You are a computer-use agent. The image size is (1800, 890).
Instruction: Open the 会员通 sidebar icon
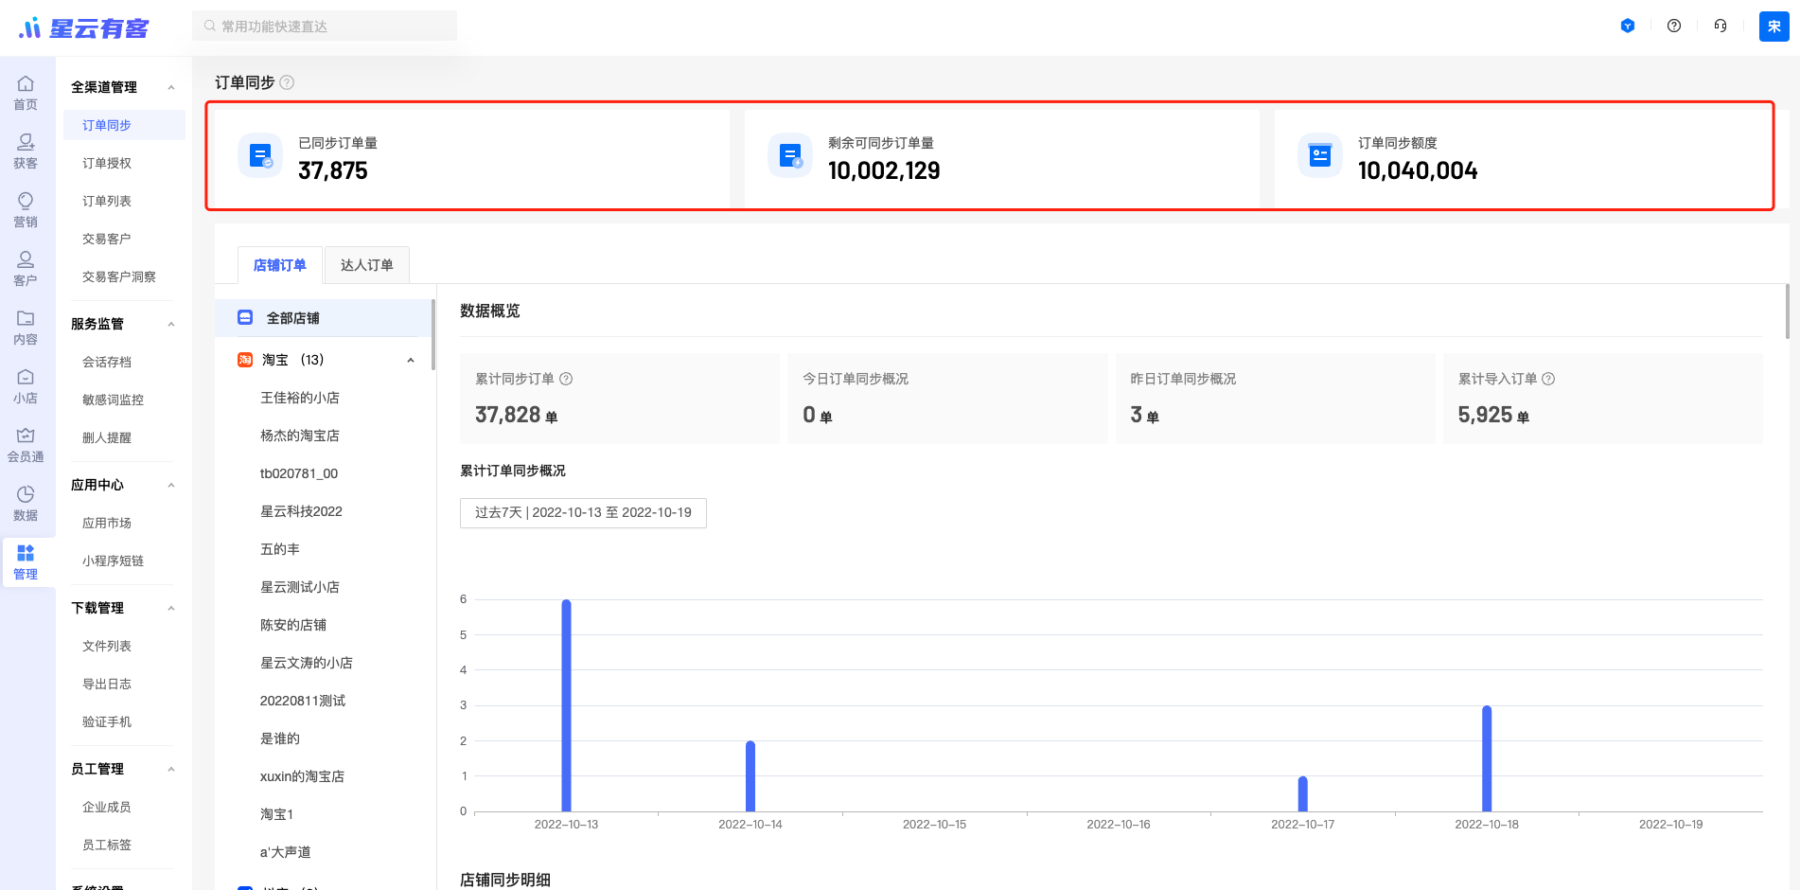[x=26, y=445]
